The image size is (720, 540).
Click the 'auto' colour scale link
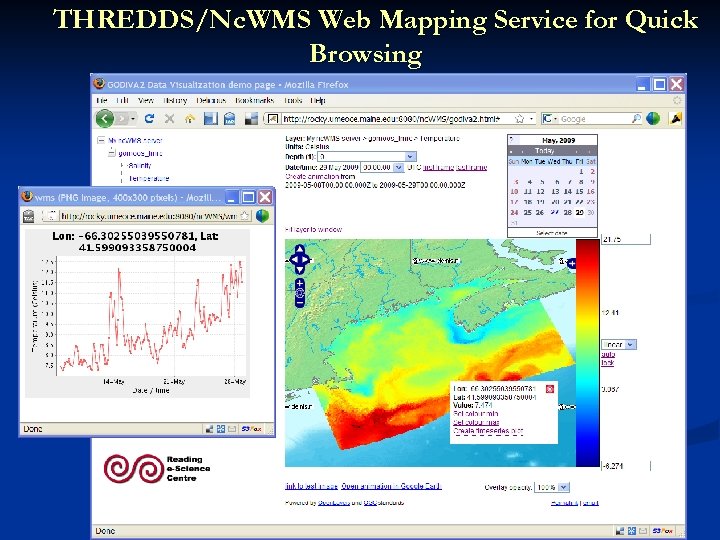[x=608, y=354]
